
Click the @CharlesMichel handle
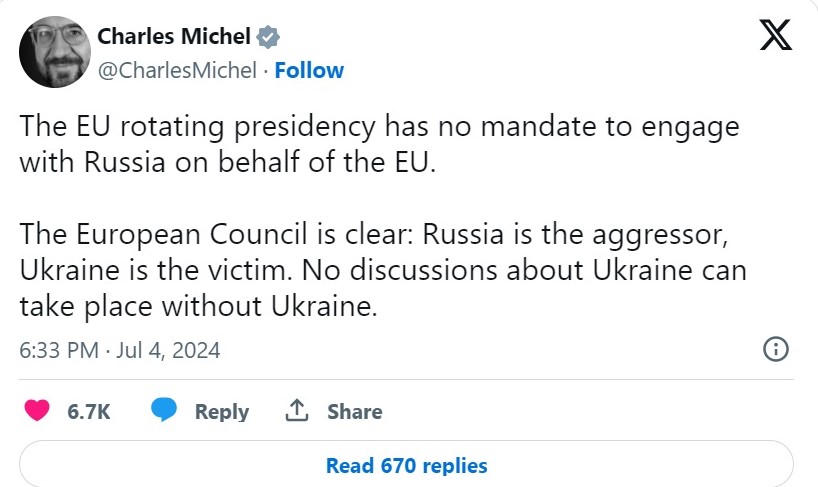177,70
